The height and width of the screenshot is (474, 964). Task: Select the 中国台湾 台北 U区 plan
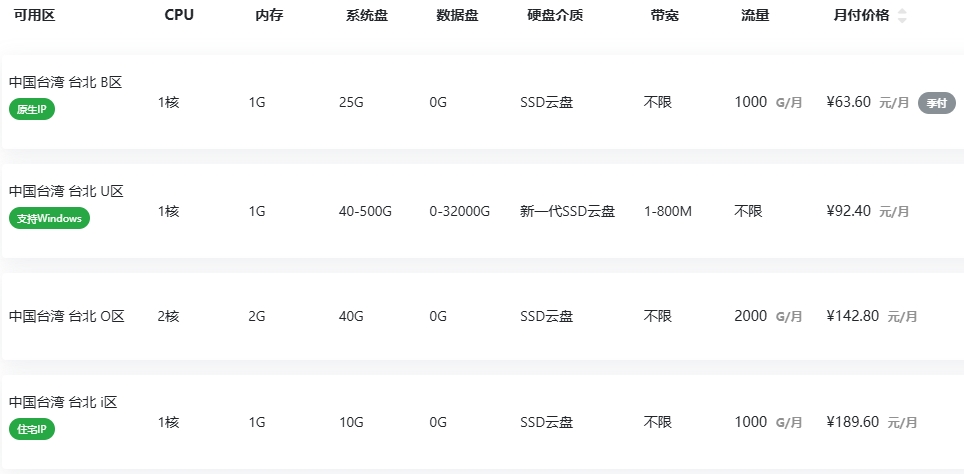pos(482,211)
